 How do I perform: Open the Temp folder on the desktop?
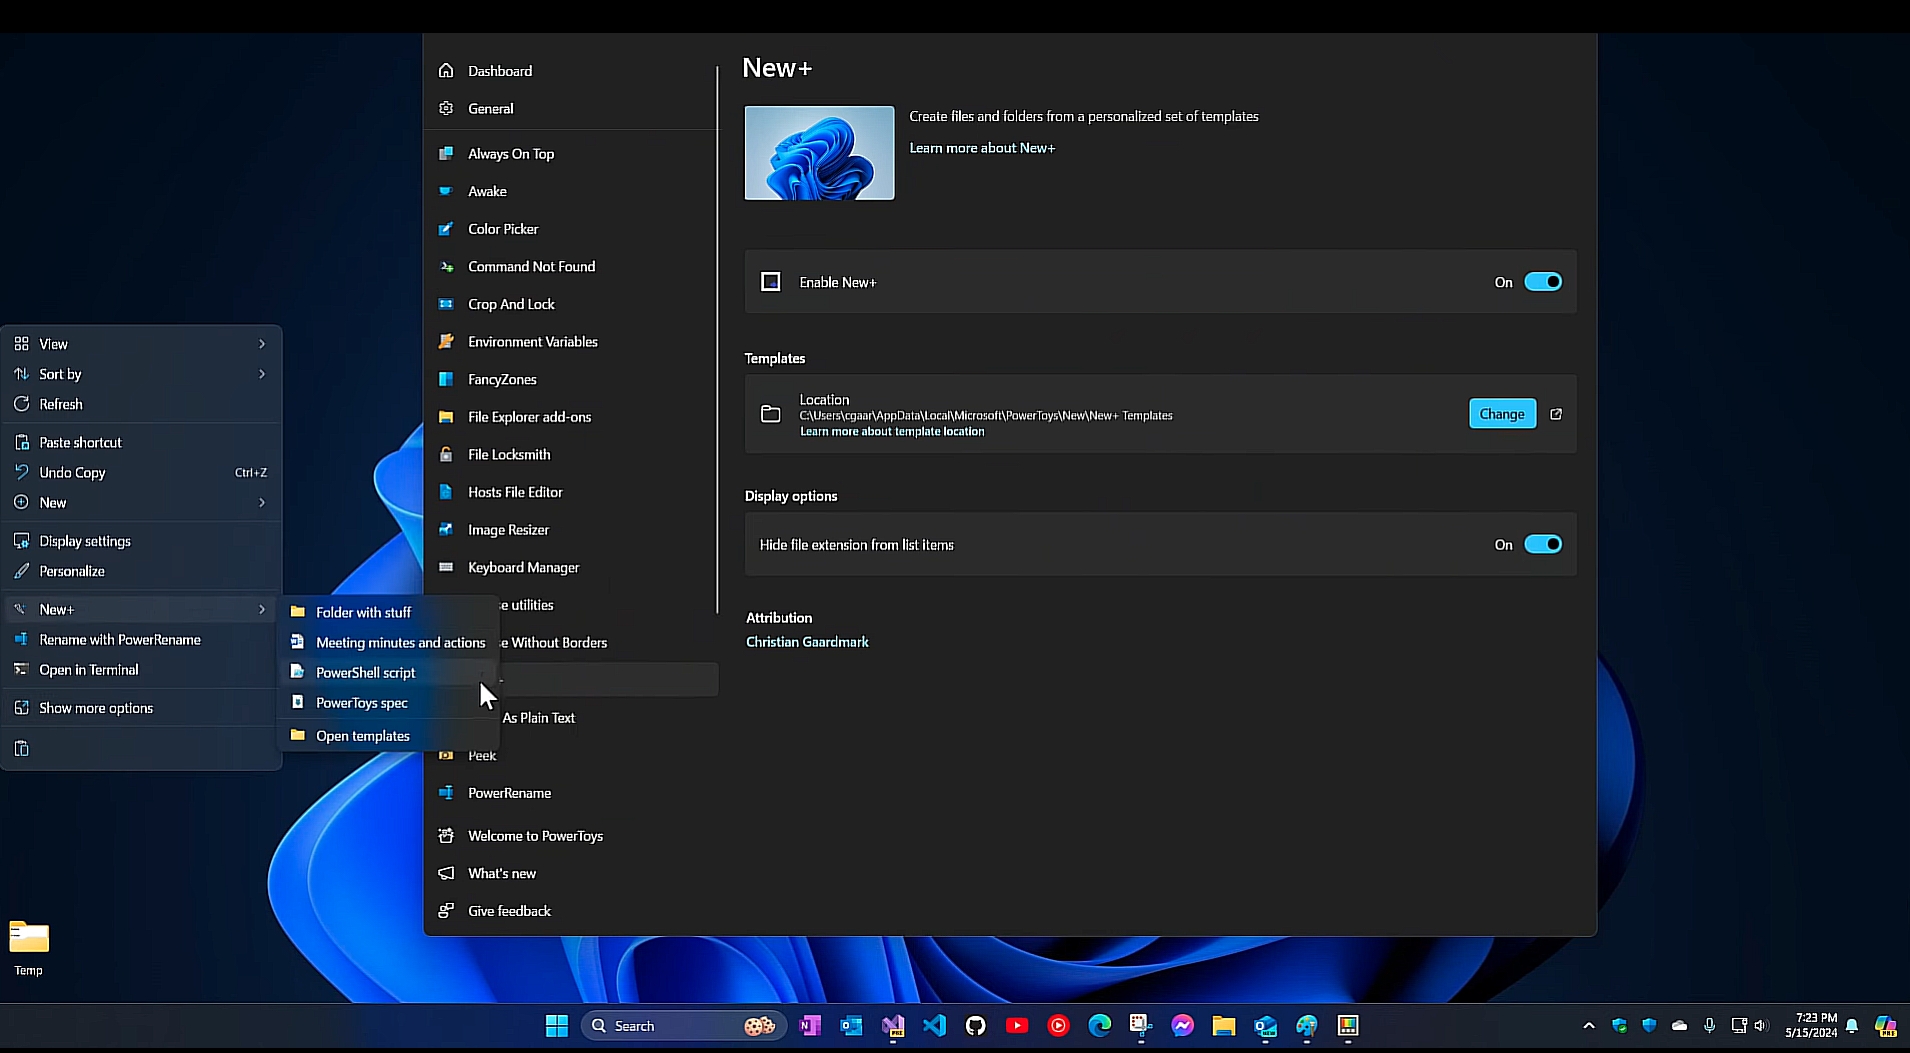tap(29, 948)
